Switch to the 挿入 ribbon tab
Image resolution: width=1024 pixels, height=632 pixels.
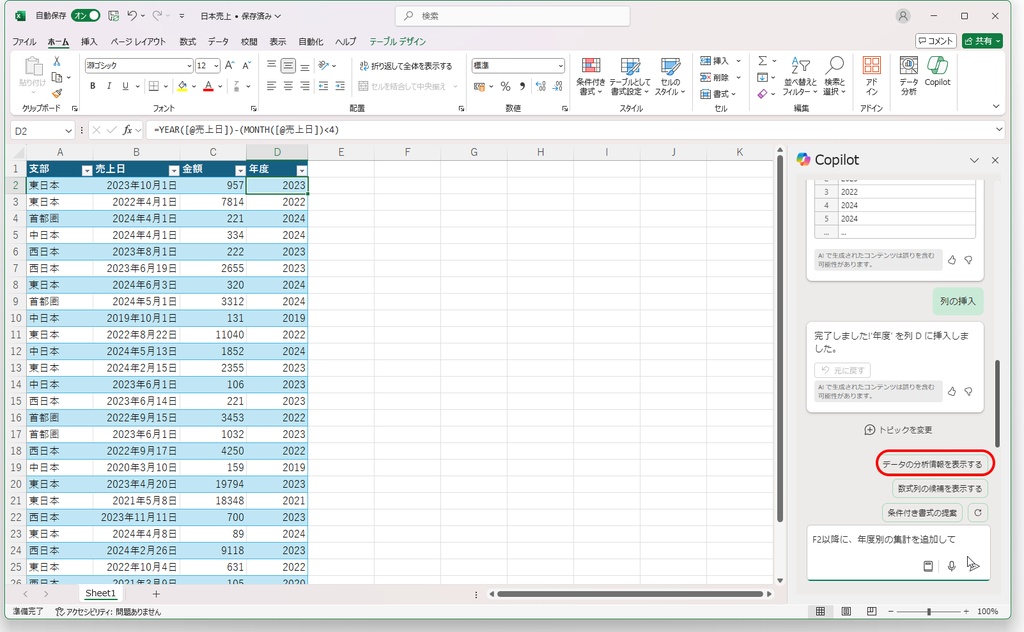[89, 41]
